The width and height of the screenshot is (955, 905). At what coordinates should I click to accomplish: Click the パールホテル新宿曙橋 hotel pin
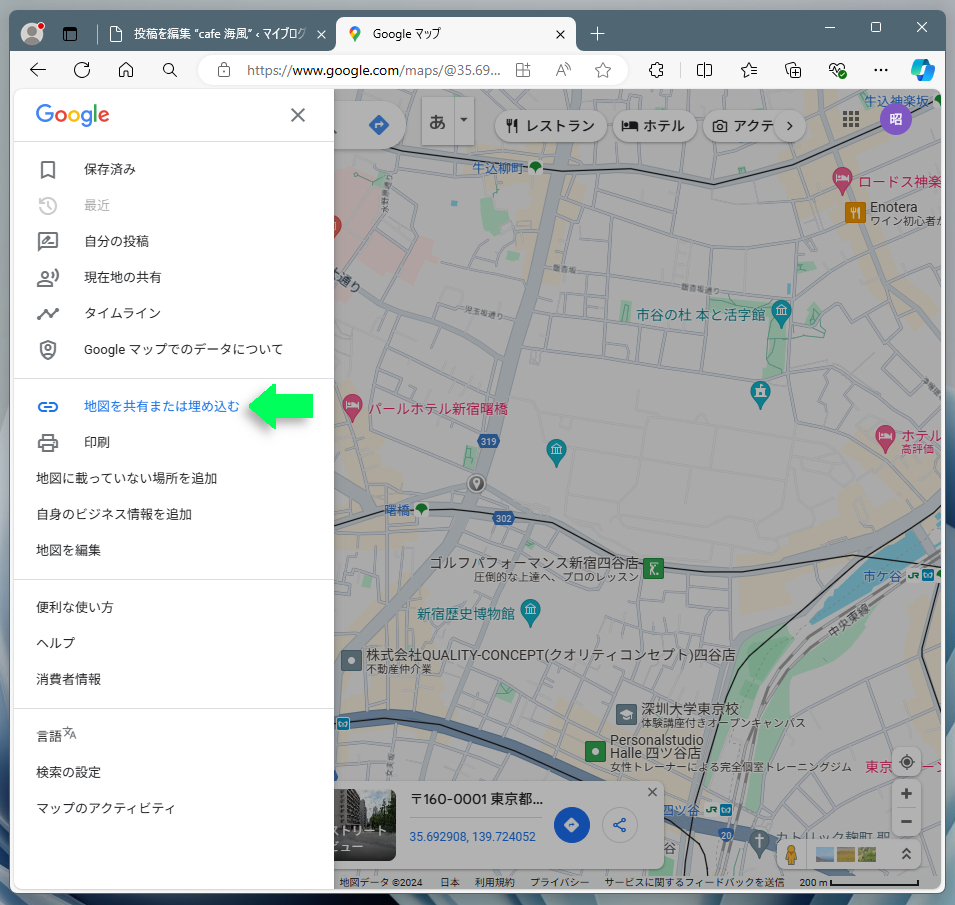(x=352, y=407)
